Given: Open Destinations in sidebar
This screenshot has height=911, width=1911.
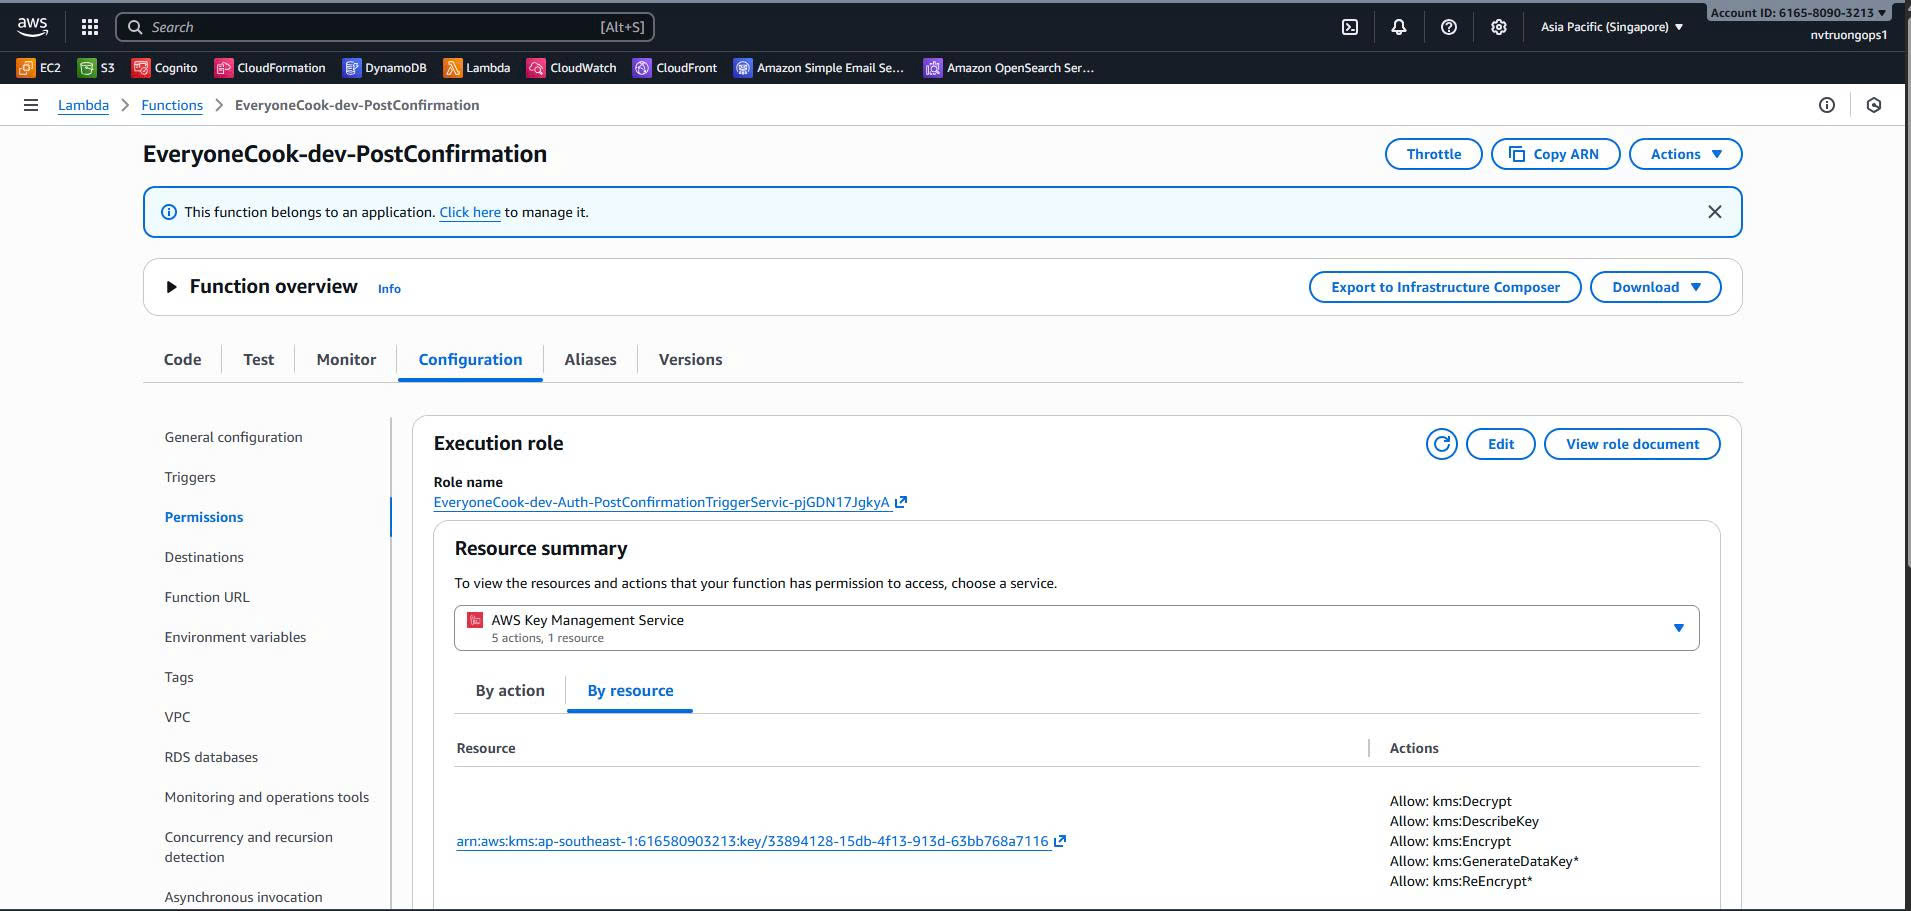Looking at the screenshot, I should tap(204, 557).
